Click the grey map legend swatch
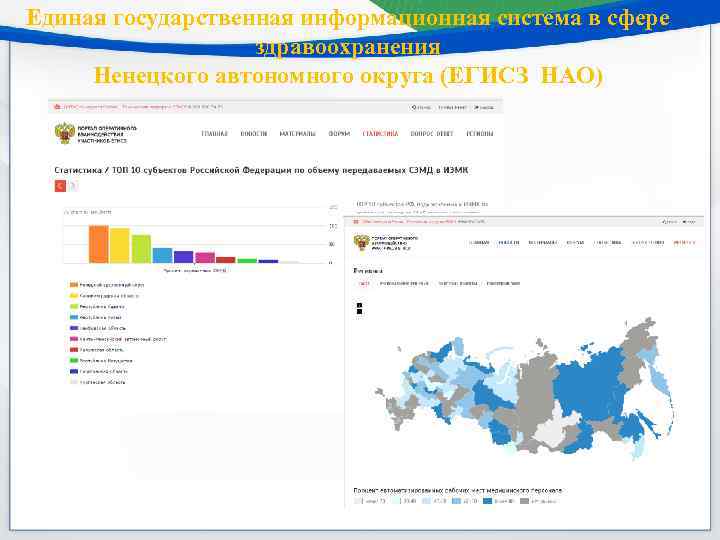 524,501
